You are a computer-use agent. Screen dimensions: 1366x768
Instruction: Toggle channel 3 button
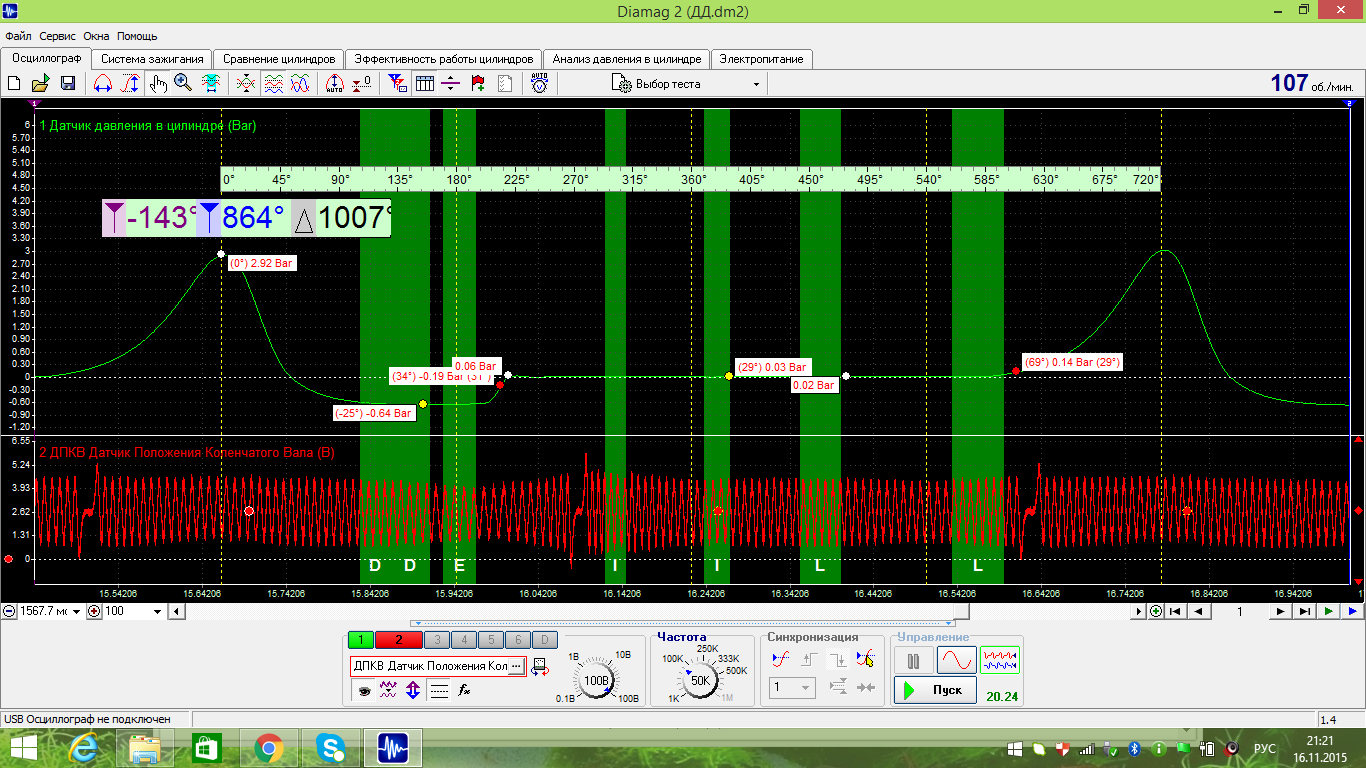tap(436, 640)
